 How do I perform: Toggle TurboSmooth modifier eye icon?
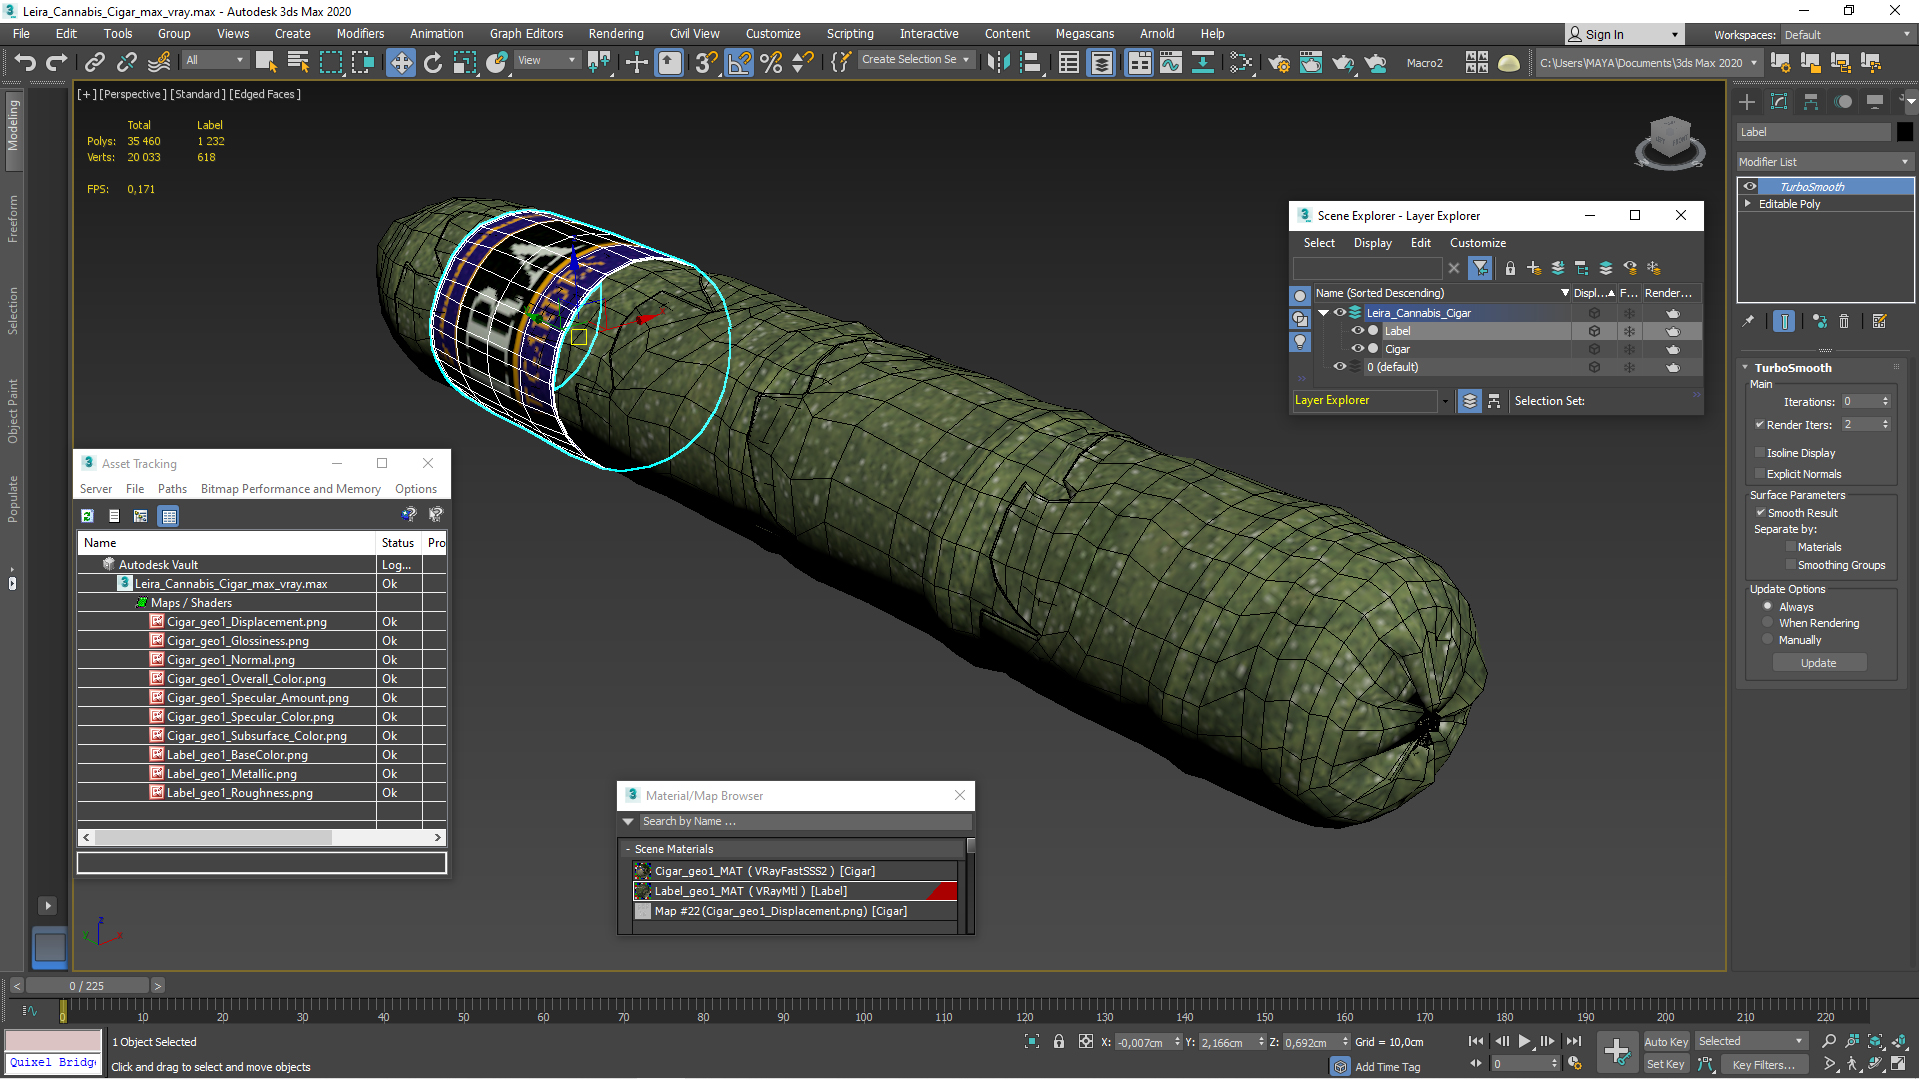[x=1750, y=186]
